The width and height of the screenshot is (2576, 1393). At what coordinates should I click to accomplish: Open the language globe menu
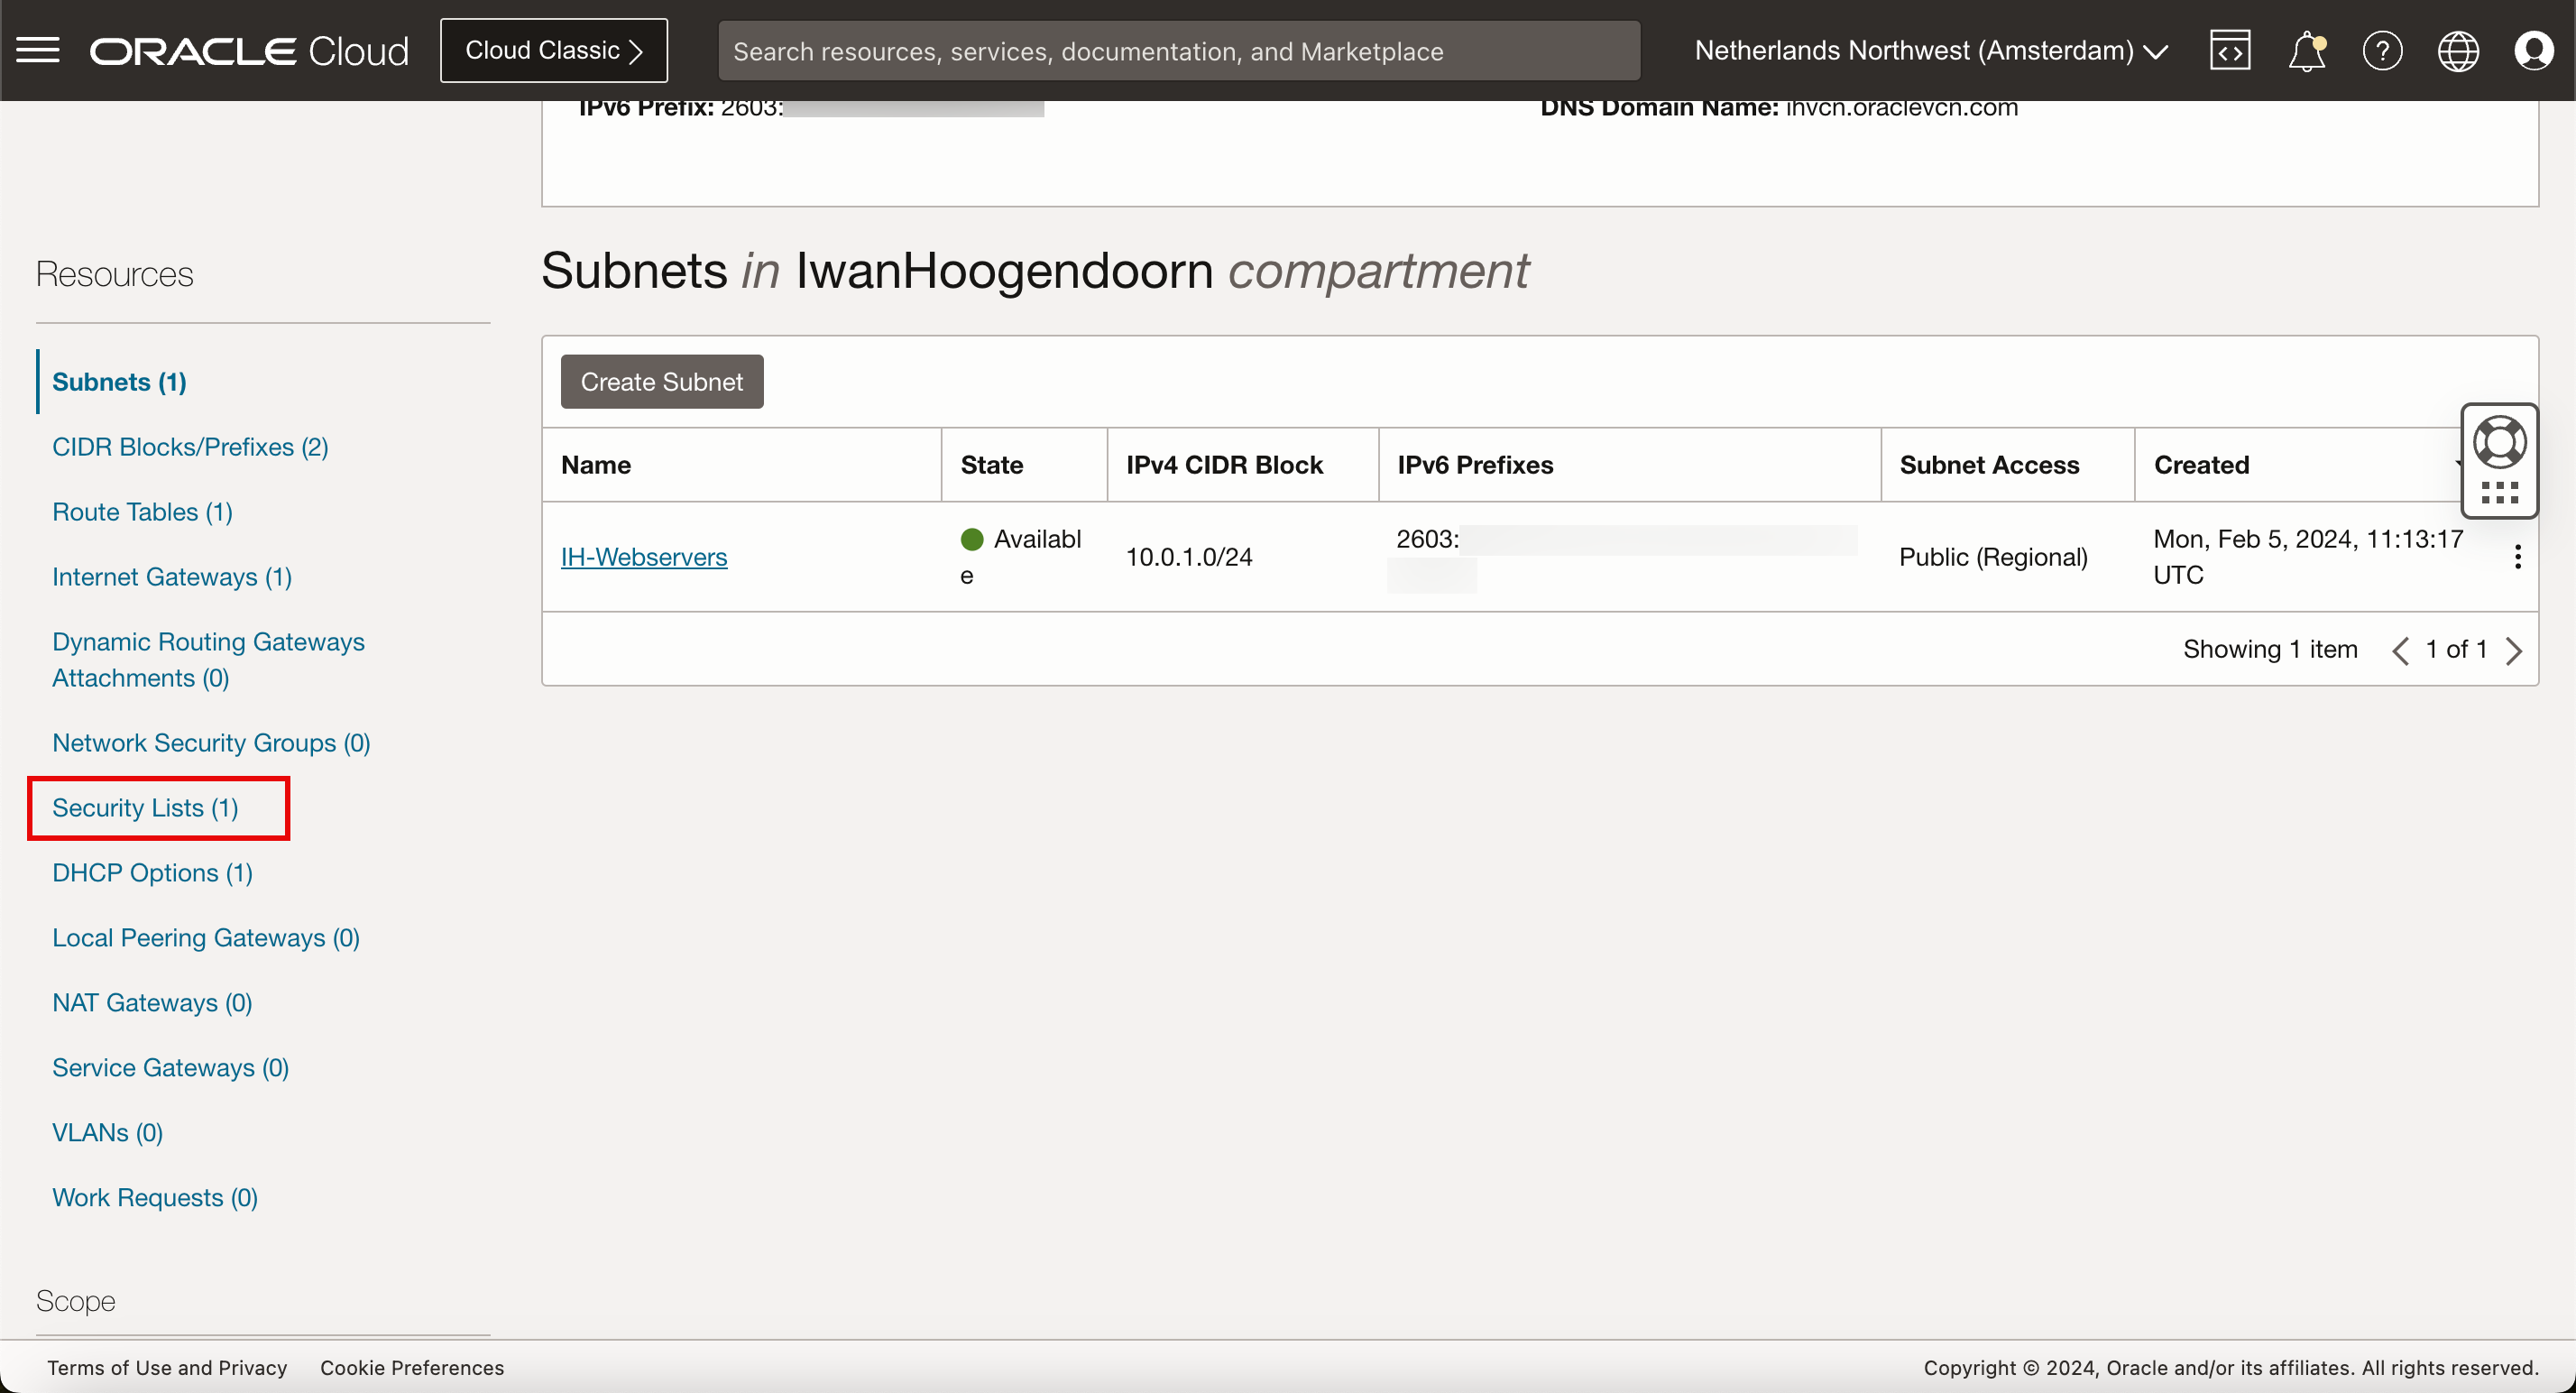2457,50
